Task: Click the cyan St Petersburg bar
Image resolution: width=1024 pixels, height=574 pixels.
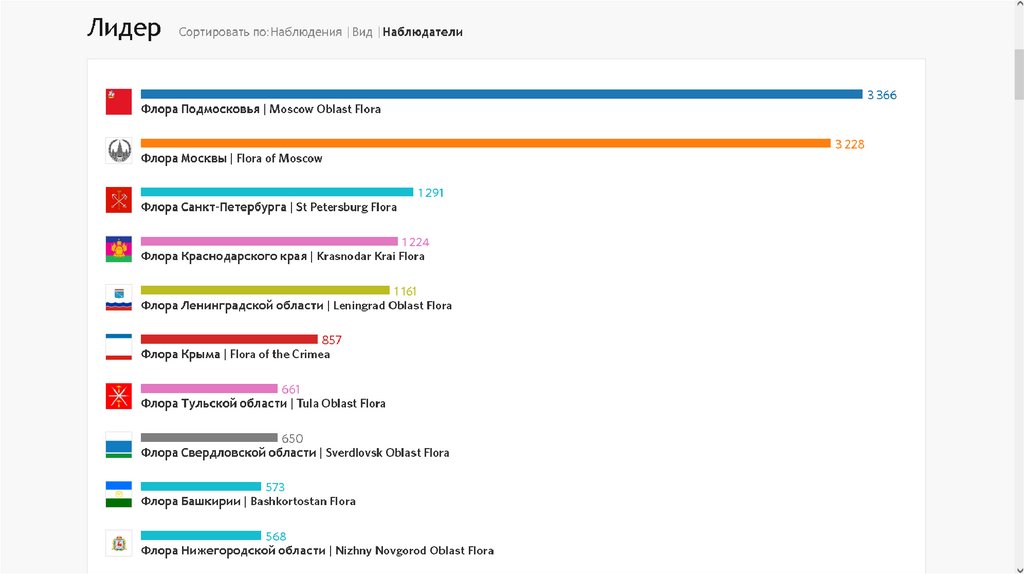Action: click(277, 192)
